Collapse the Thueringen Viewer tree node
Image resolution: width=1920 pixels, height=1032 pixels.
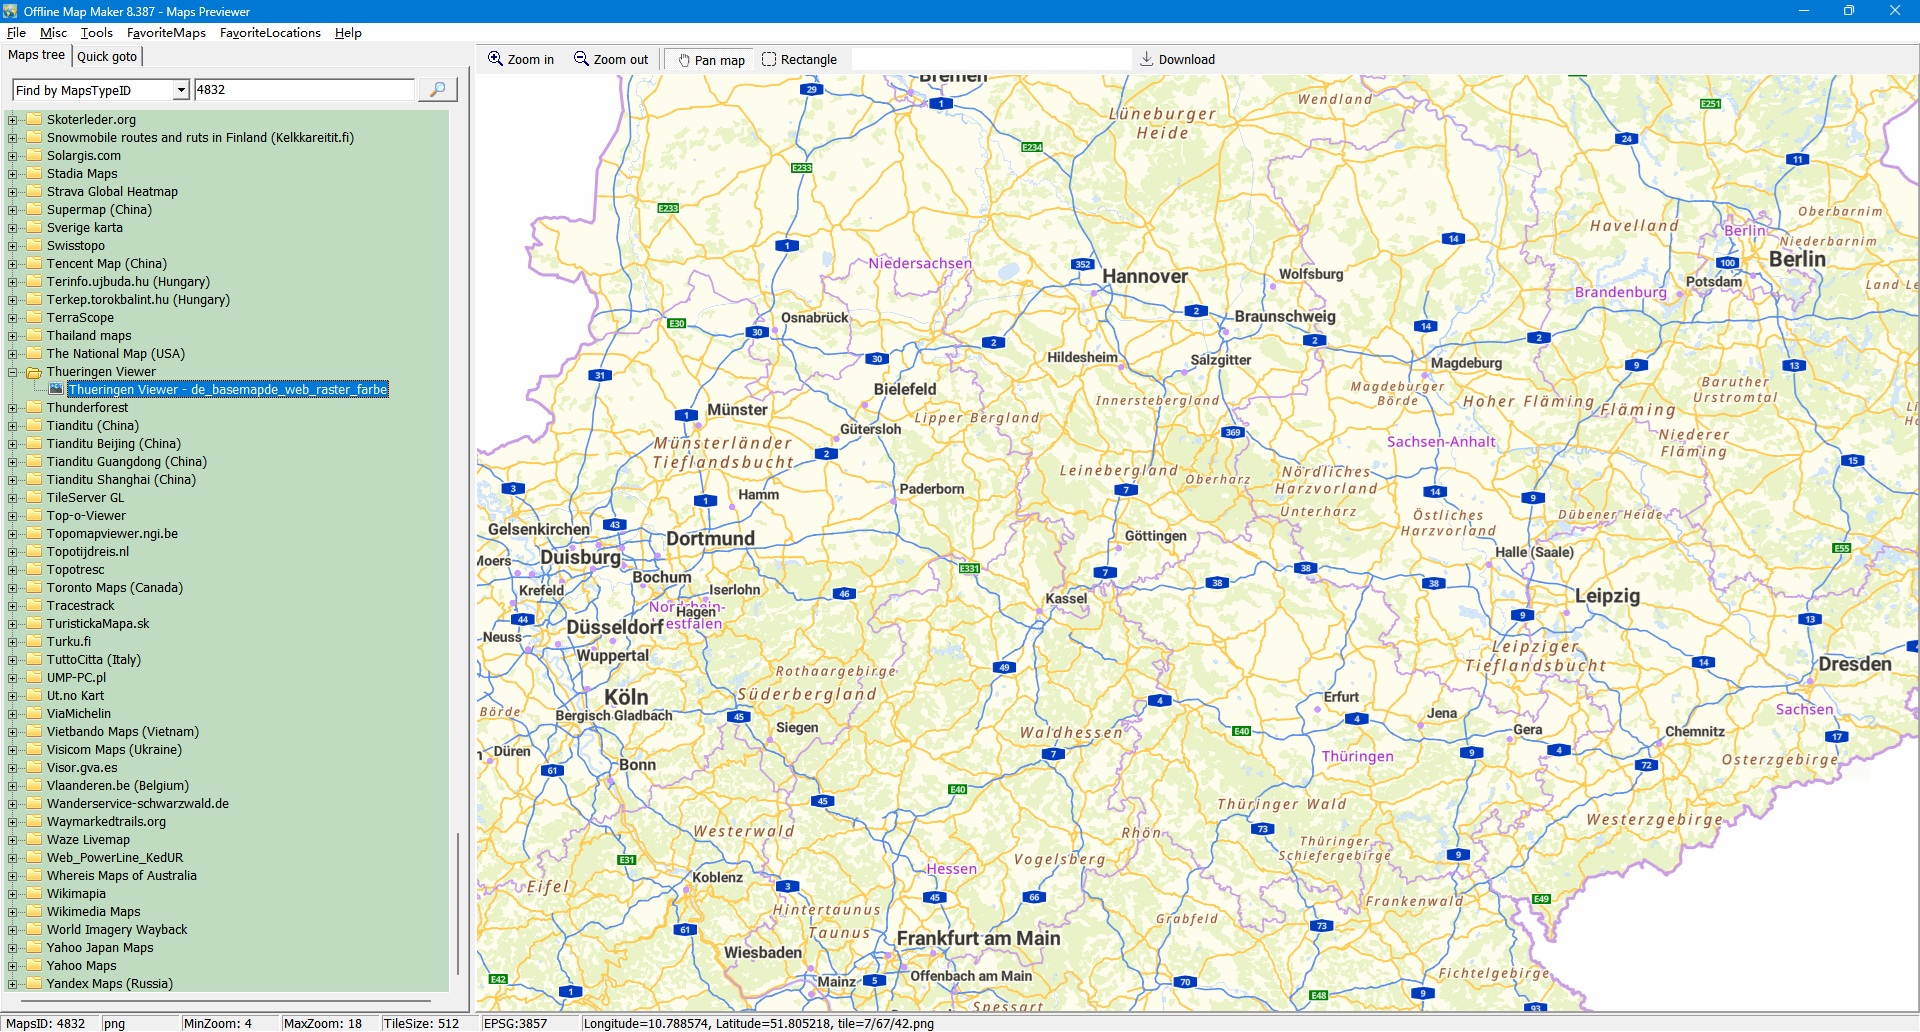(13, 372)
